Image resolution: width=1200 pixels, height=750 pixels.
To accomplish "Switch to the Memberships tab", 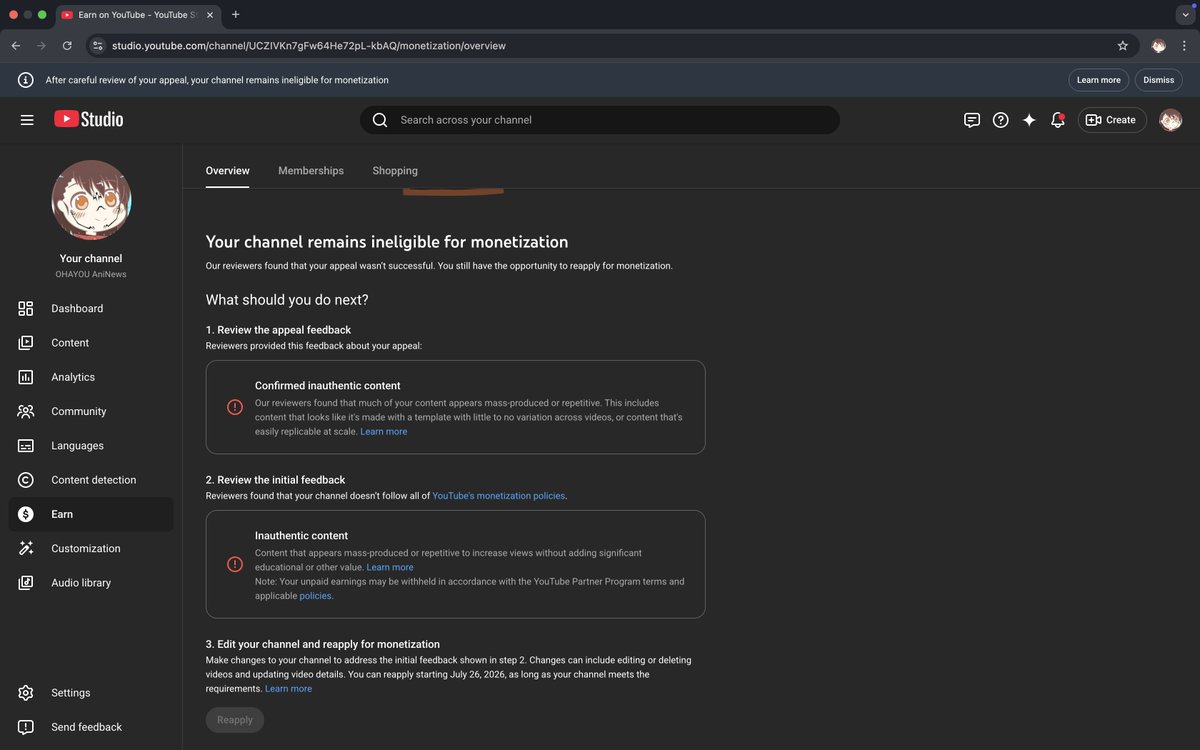I will 311,171.
